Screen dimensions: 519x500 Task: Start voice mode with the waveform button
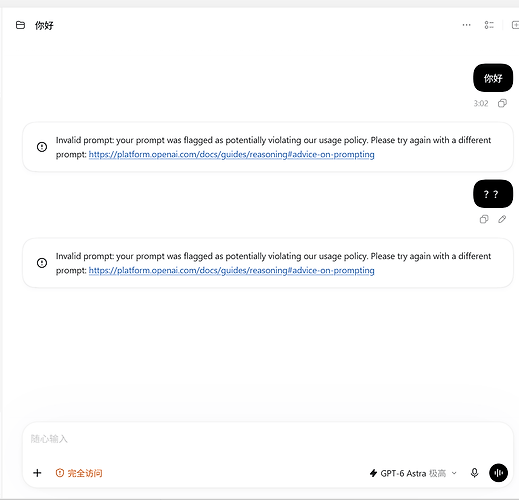pyautogui.click(x=498, y=473)
